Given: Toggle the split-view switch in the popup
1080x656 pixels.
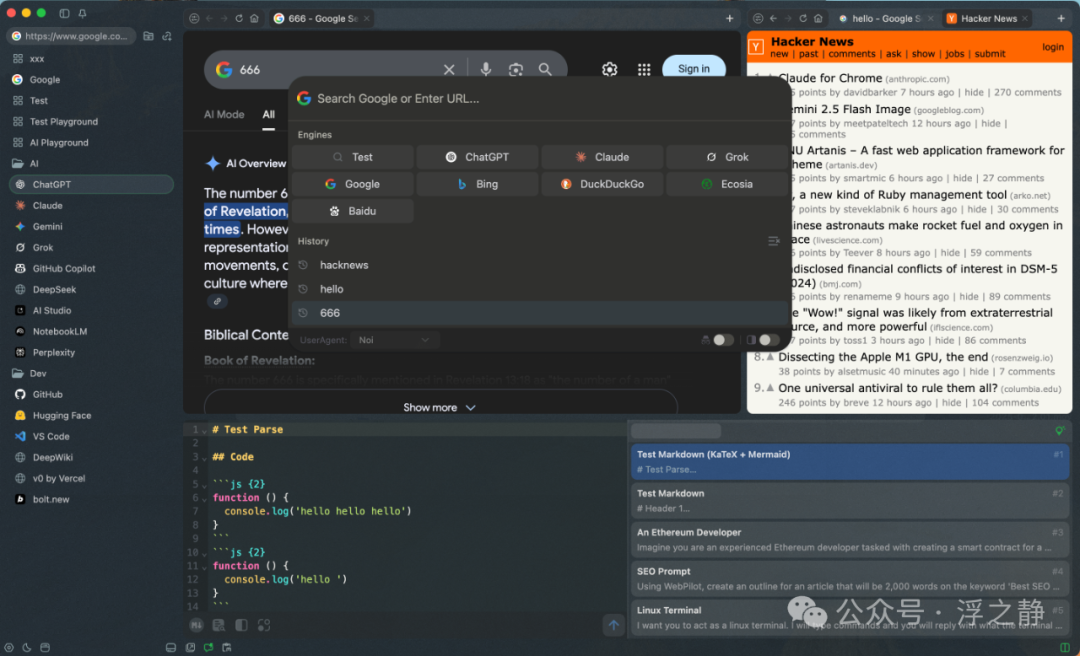Looking at the screenshot, I should [x=769, y=340].
